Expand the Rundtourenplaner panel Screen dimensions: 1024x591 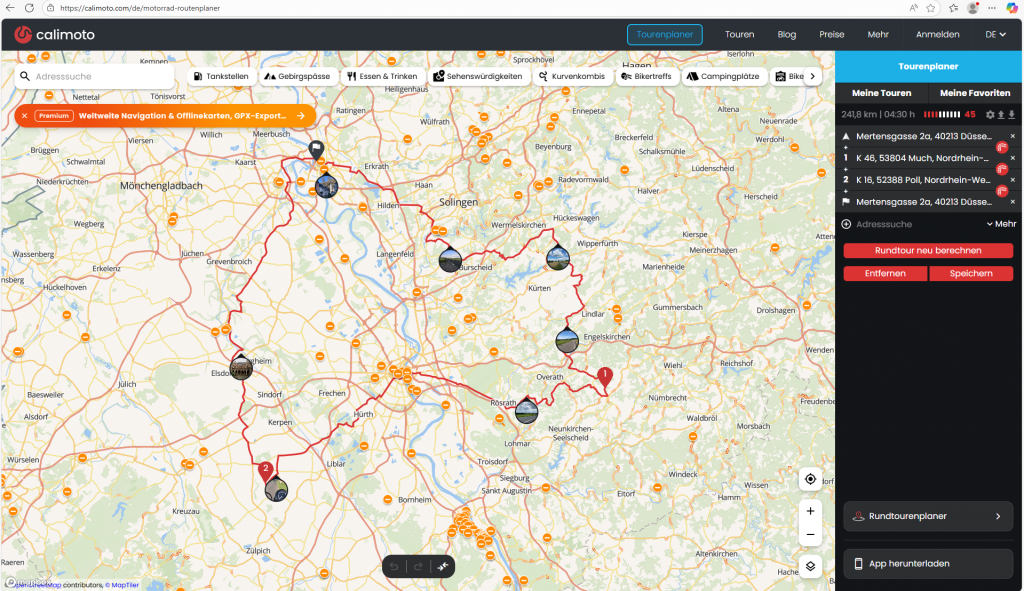[x=928, y=516]
